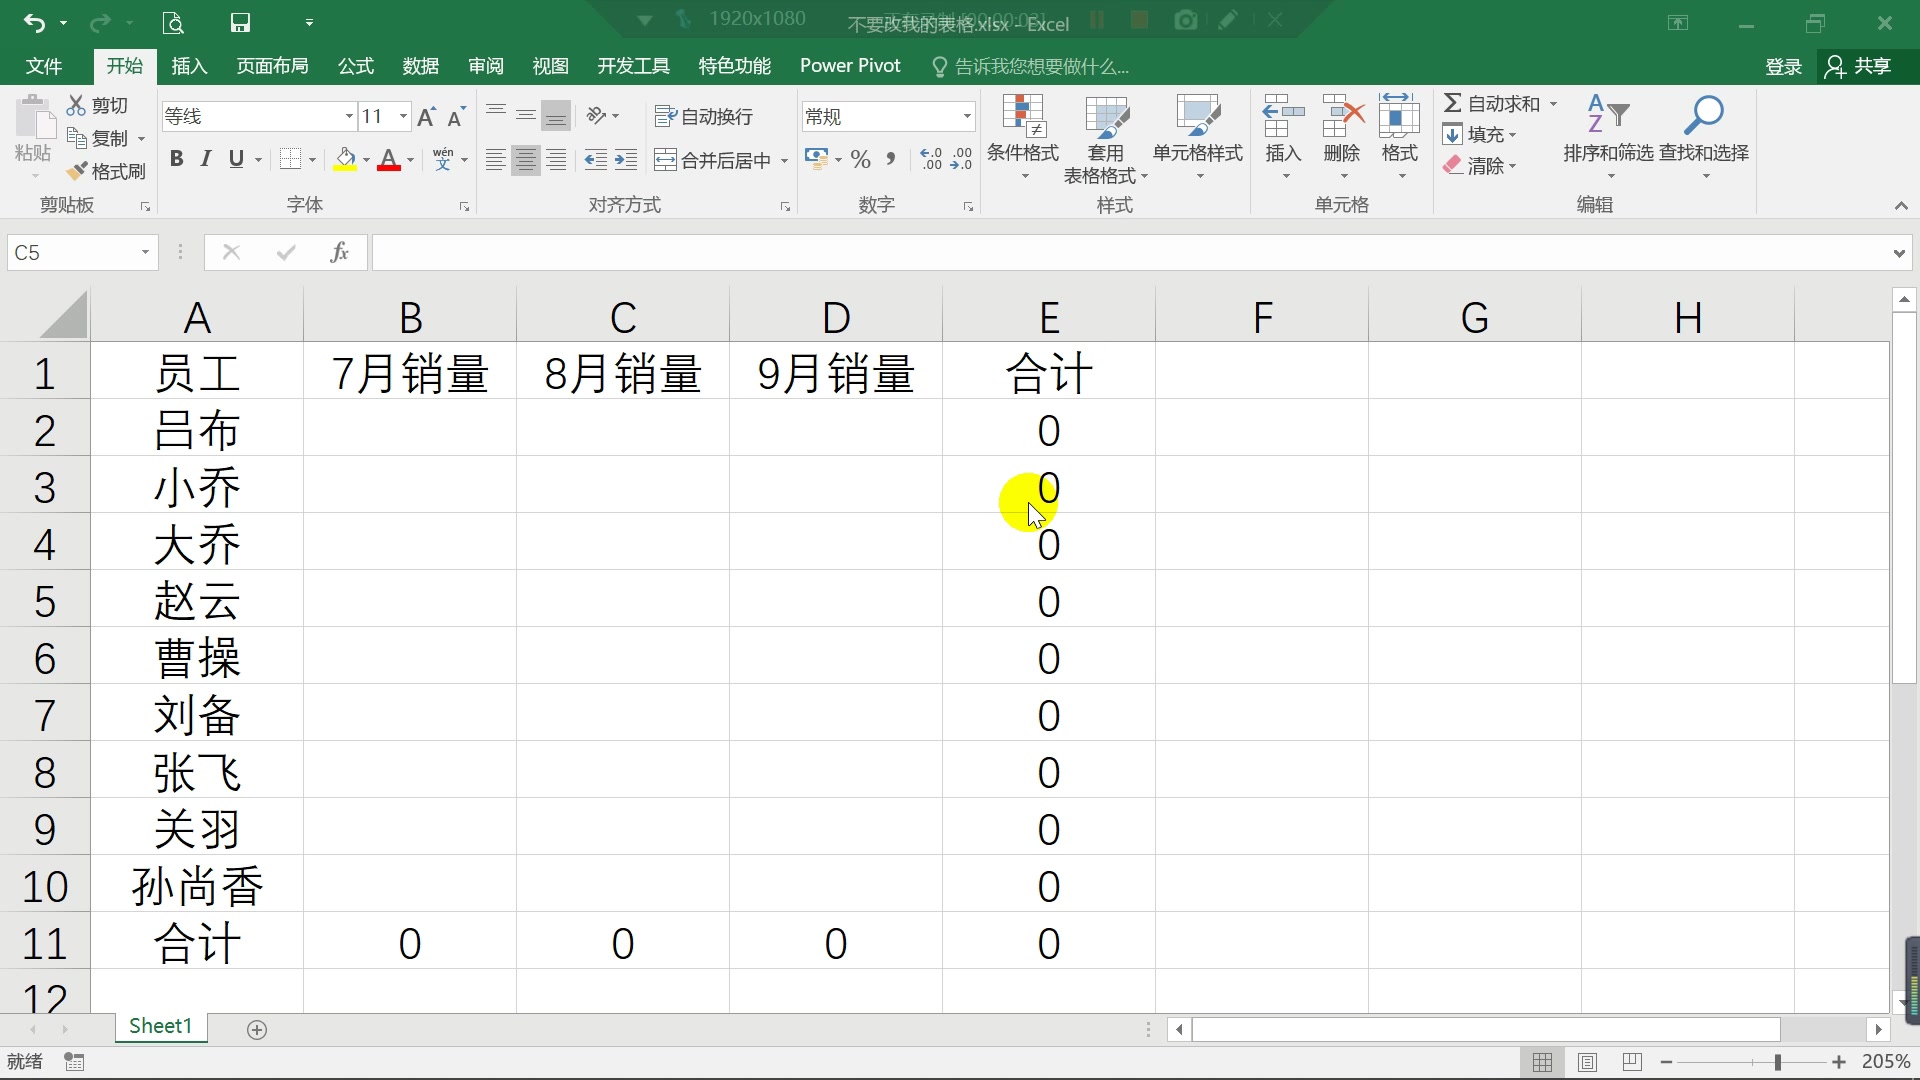Screen dimensions: 1920x1080
Task: Open the Name Box dropdown arrow
Action: [145, 252]
